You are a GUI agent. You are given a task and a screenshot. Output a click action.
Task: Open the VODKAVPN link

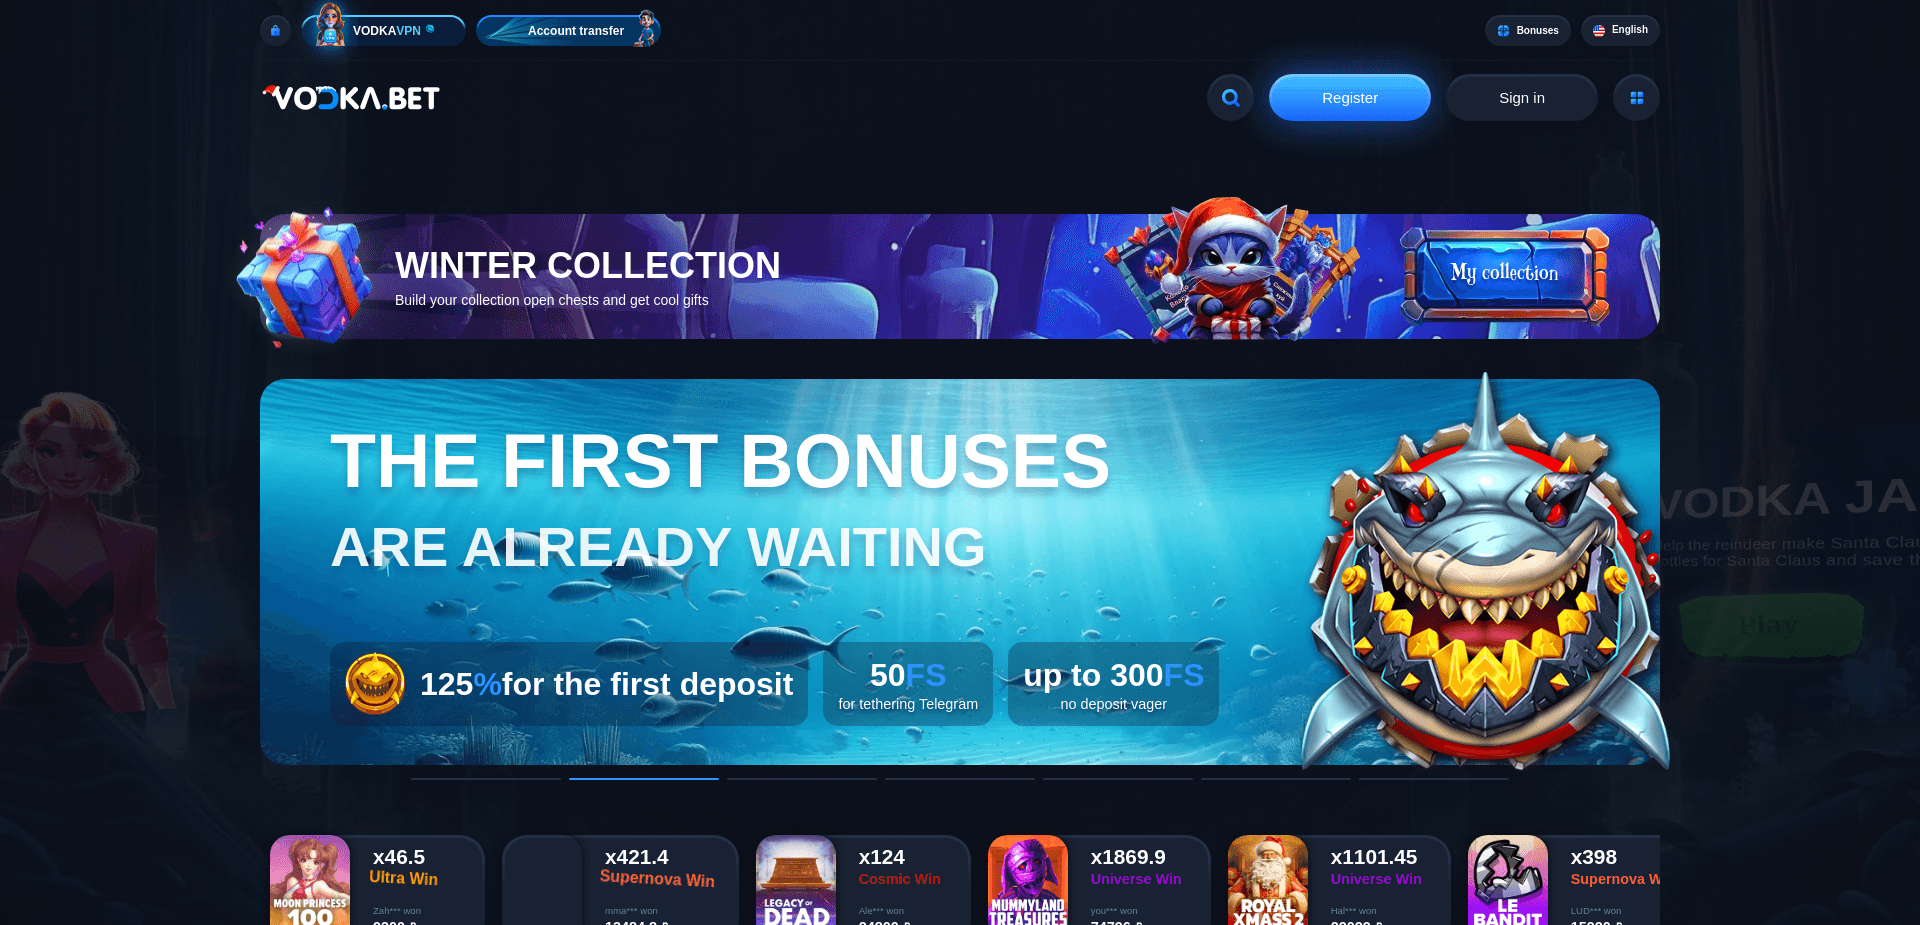tap(384, 30)
